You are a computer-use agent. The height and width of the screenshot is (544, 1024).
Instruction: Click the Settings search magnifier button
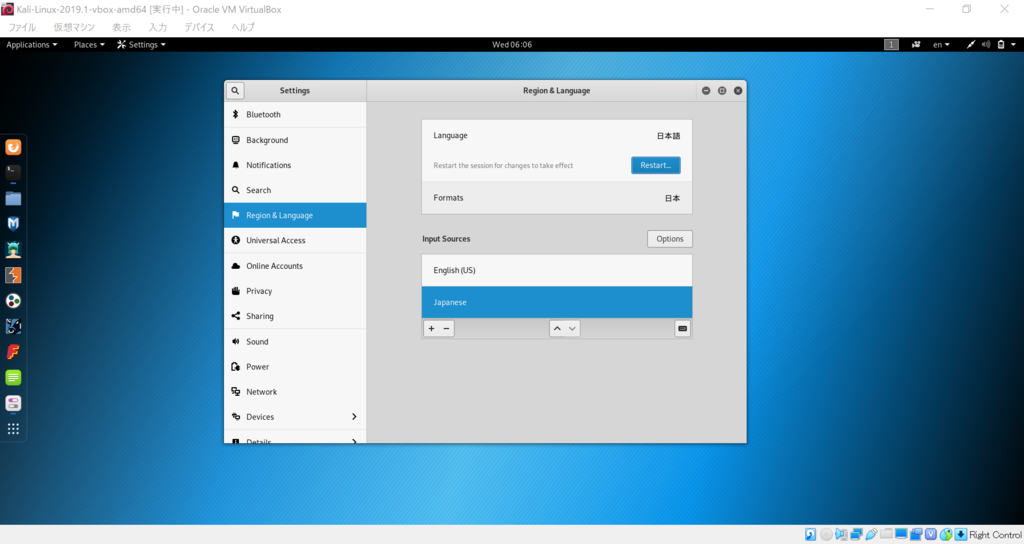tap(235, 91)
